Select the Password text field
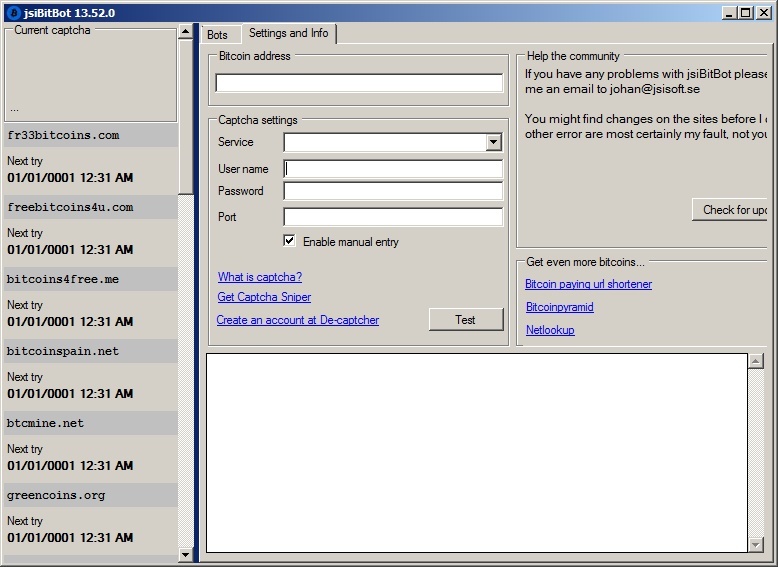 393,191
